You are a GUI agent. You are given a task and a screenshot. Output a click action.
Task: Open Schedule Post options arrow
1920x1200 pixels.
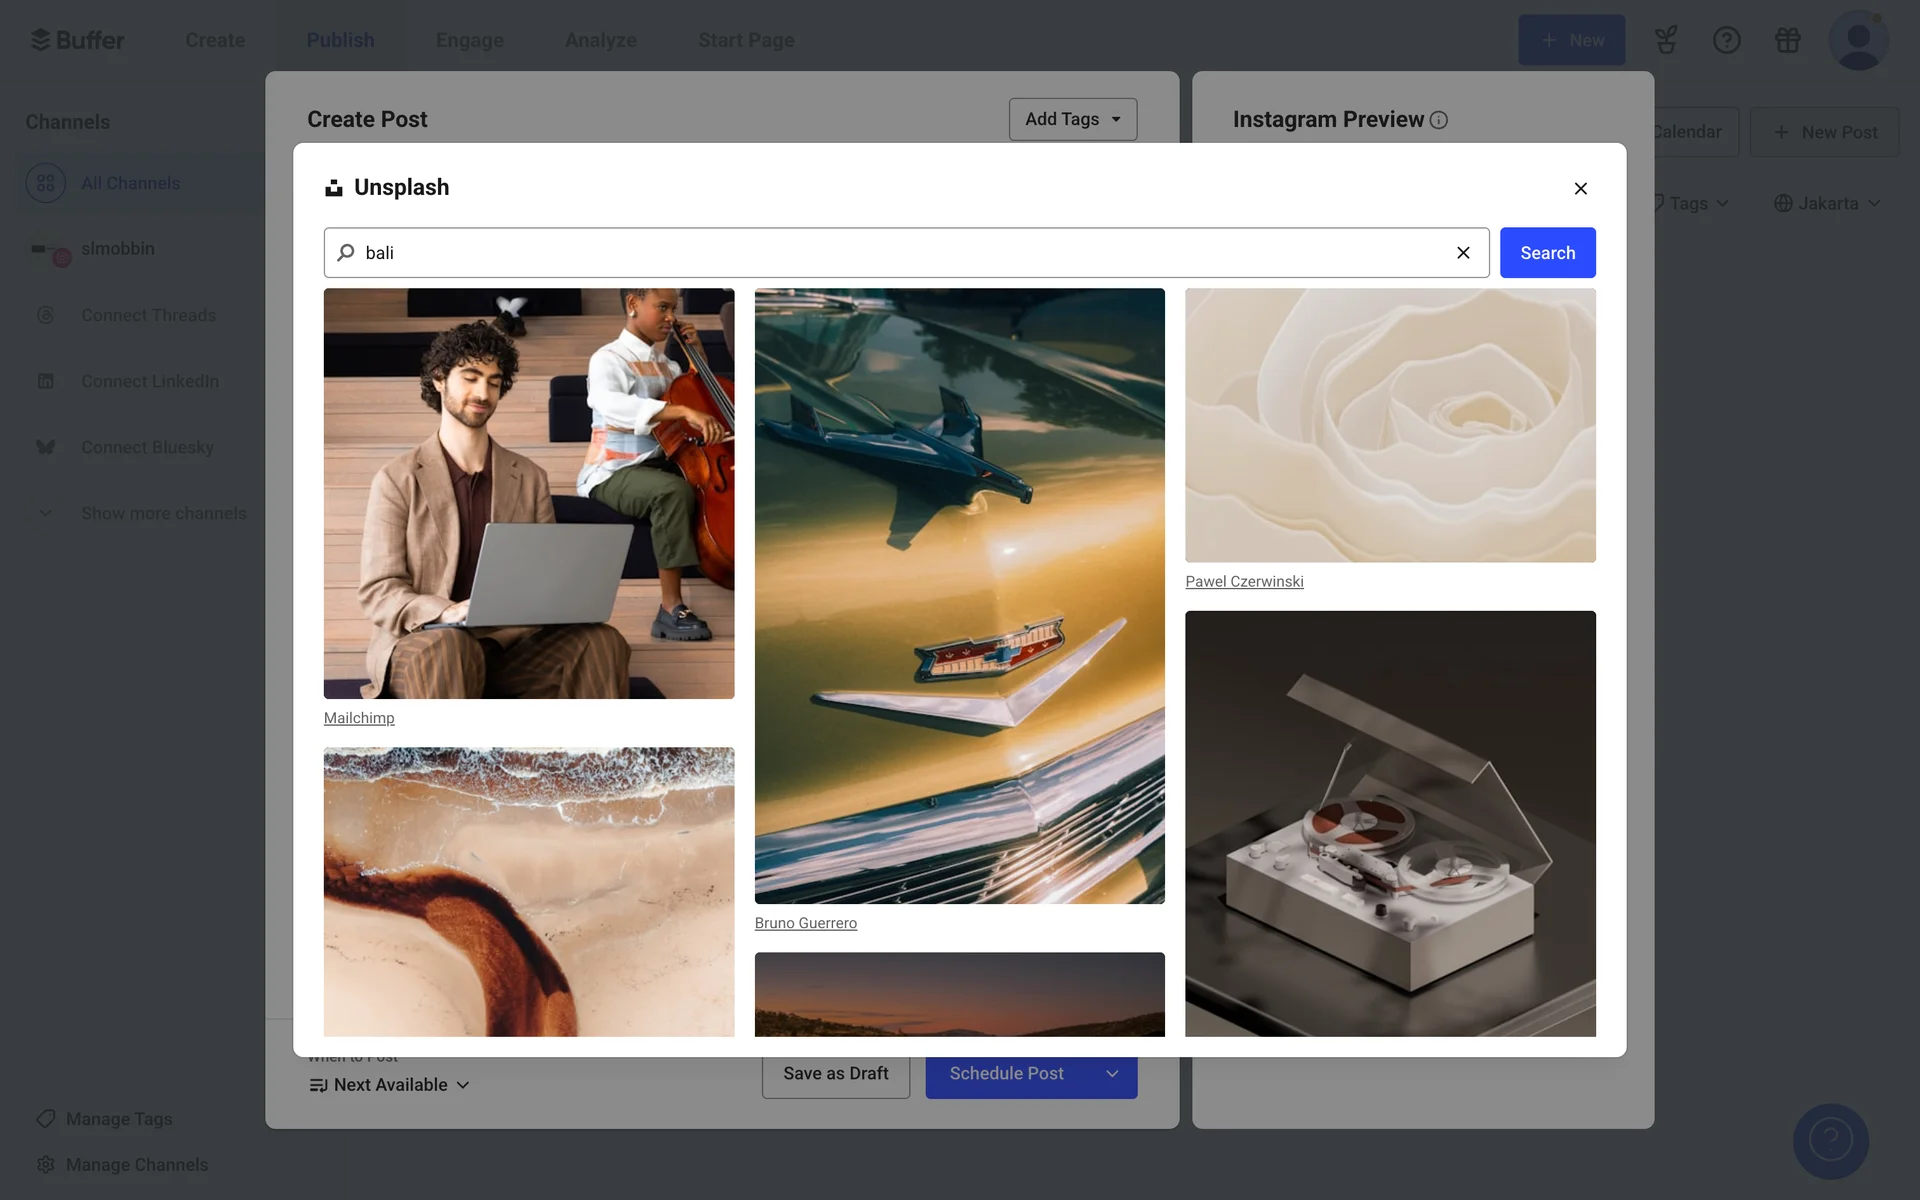[1112, 1074]
